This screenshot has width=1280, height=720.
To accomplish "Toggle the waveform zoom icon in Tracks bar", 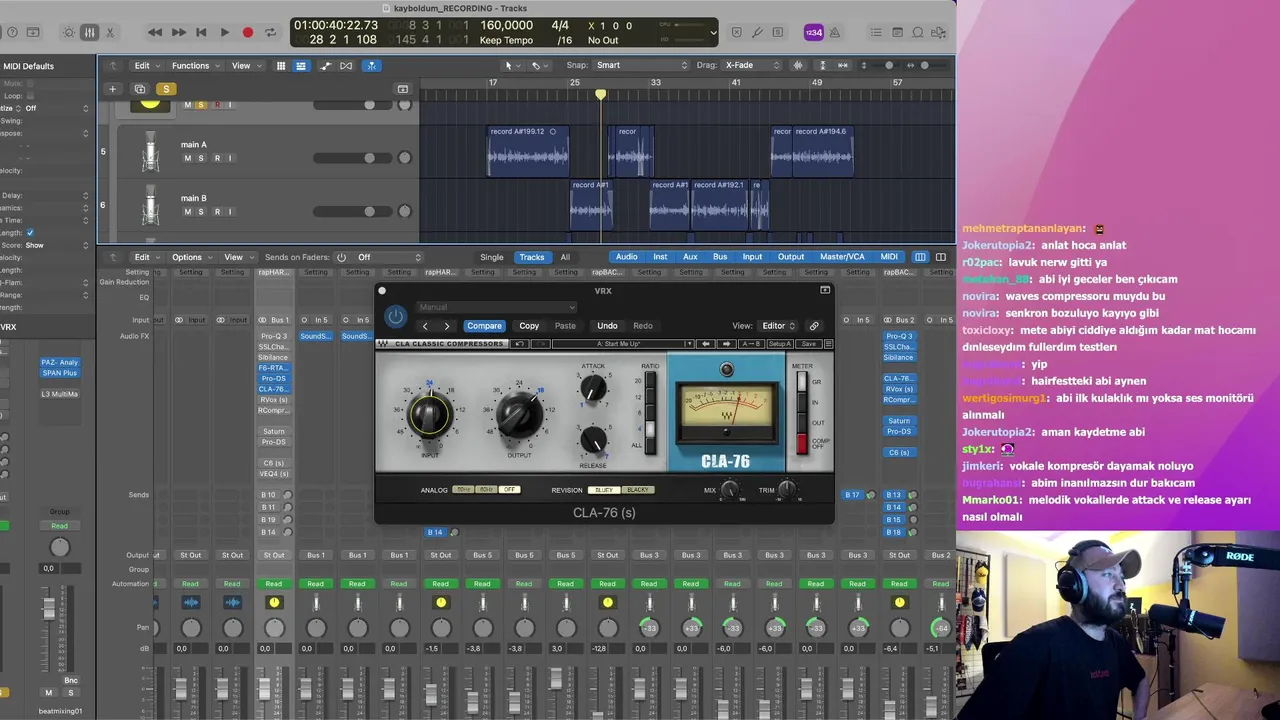I will coord(798,66).
